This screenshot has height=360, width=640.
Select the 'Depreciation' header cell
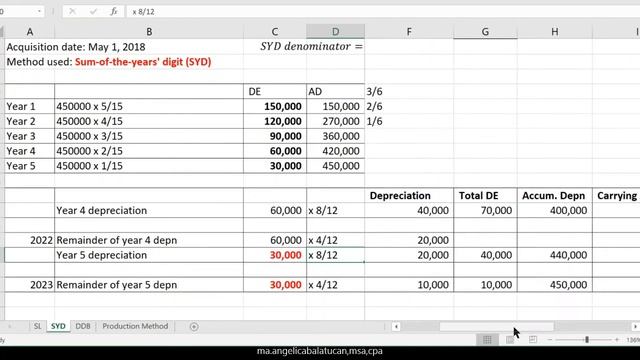tap(409, 196)
